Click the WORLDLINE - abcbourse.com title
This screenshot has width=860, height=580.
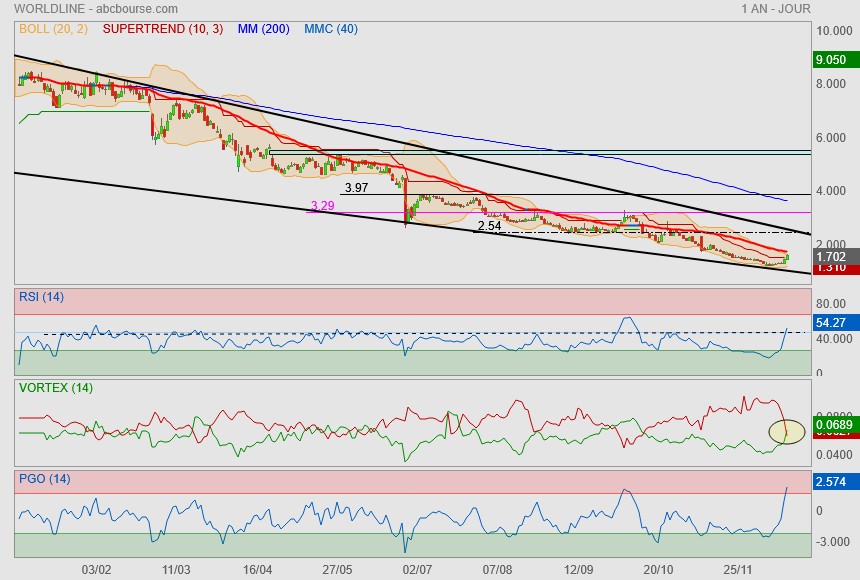[x=74, y=9]
